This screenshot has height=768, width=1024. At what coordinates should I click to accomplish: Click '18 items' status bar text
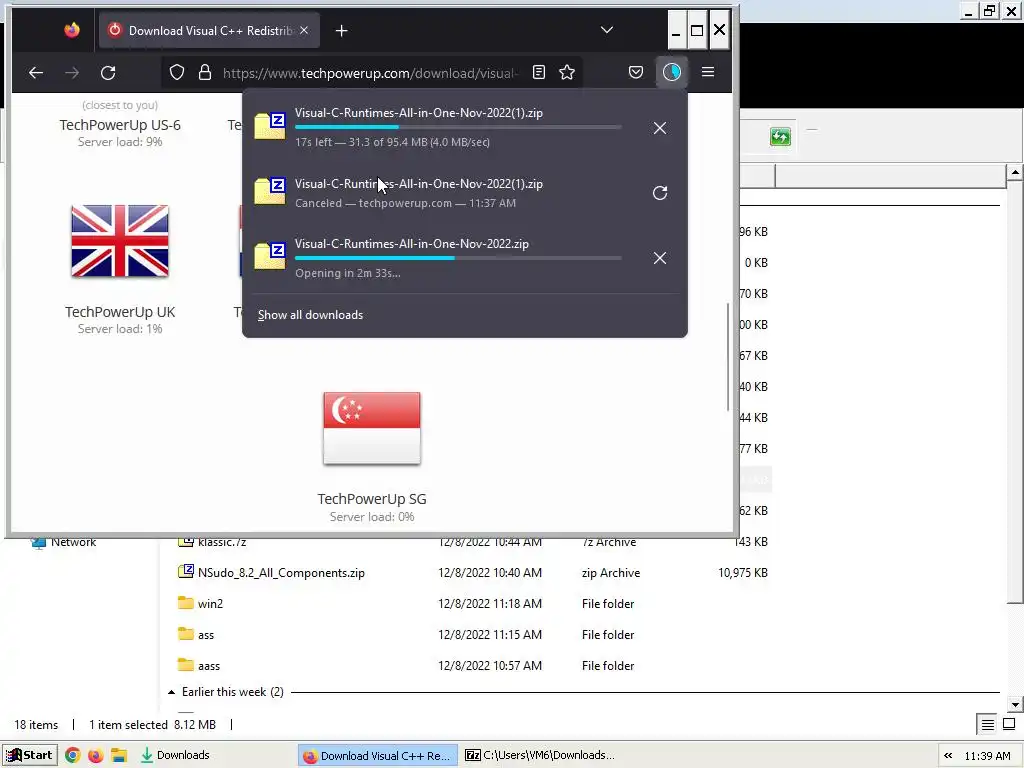point(36,725)
